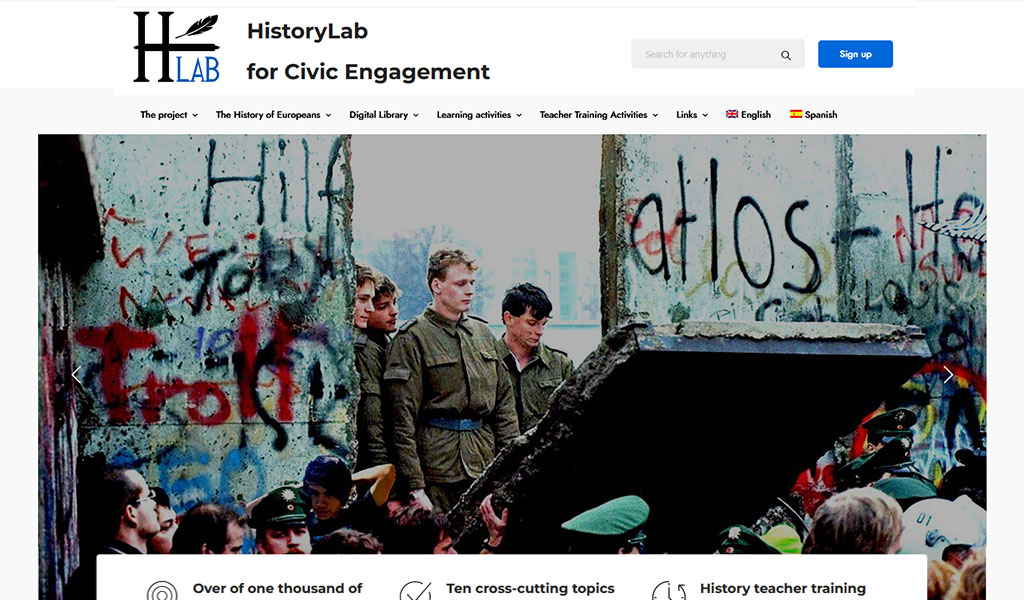Open The project menu
Viewport: 1024px width, 600px height.
coord(163,114)
